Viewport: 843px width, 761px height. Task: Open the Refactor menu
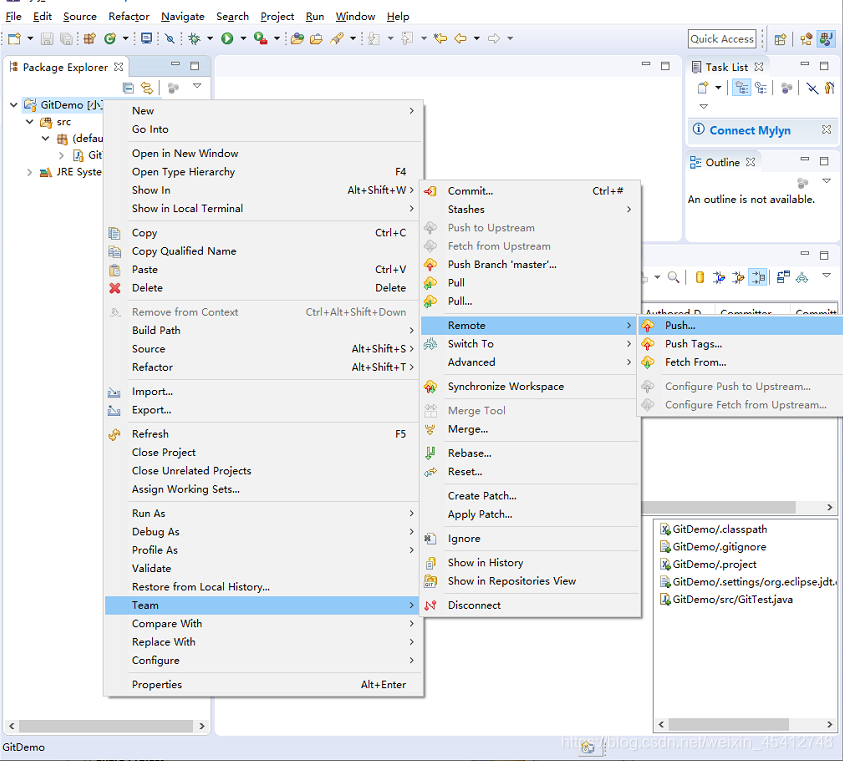point(129,17)
